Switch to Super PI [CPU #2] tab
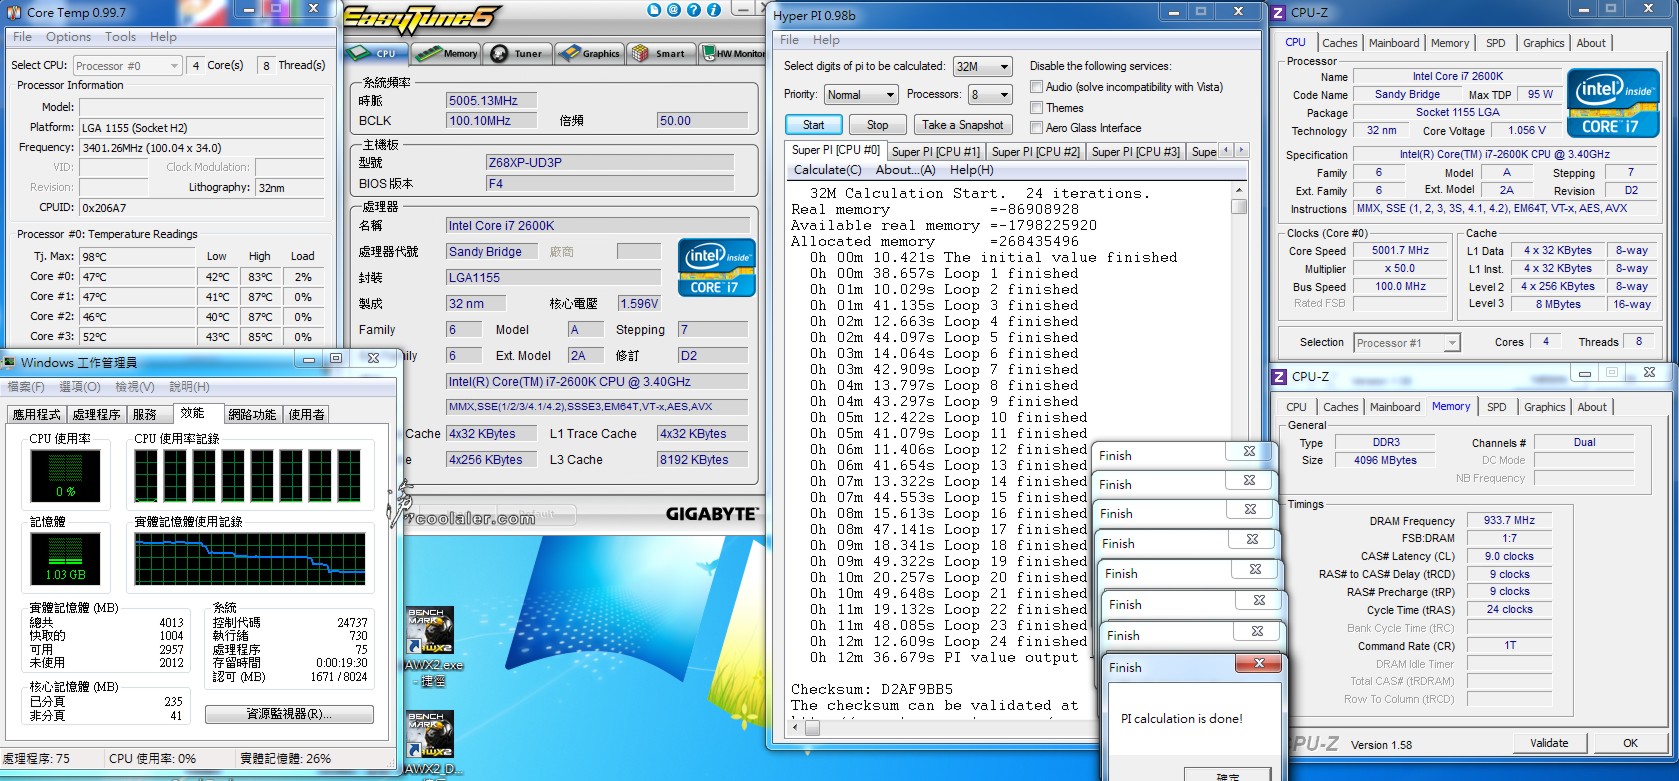The width and height of the screenshot is (1679, 781). point(1035,152)
